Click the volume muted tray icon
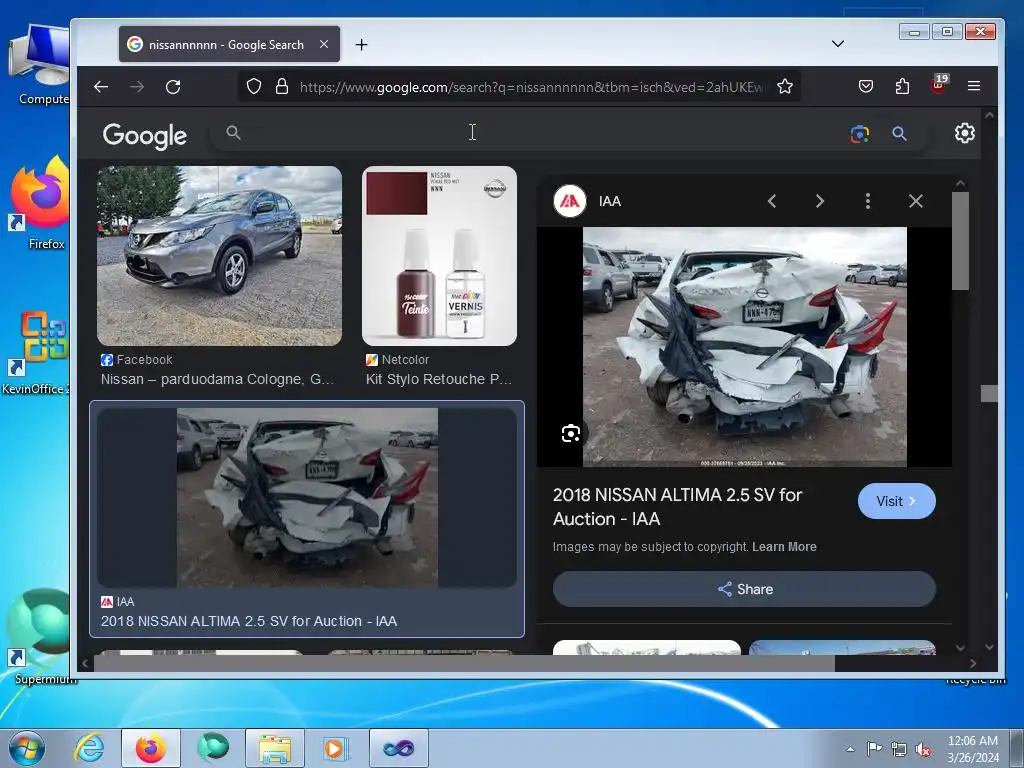The width and height of the screenshot is (1024, 768). 923,749
